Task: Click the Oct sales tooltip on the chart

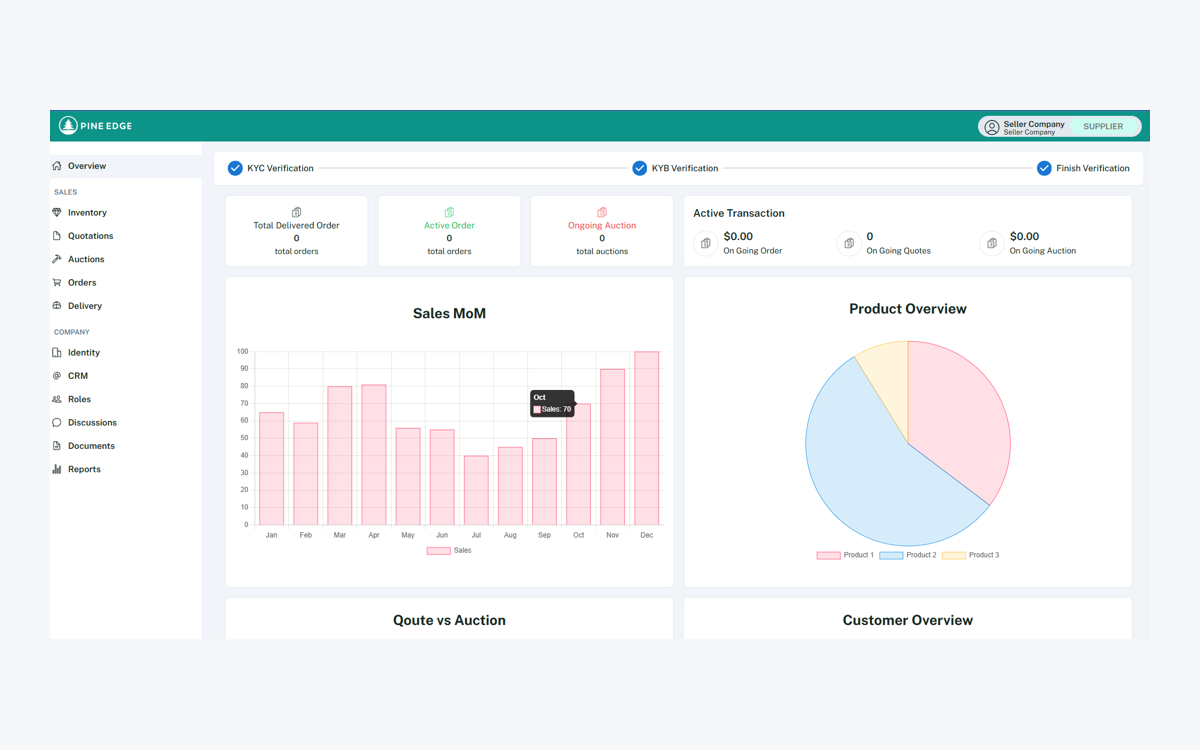Action: pos(553,404)
